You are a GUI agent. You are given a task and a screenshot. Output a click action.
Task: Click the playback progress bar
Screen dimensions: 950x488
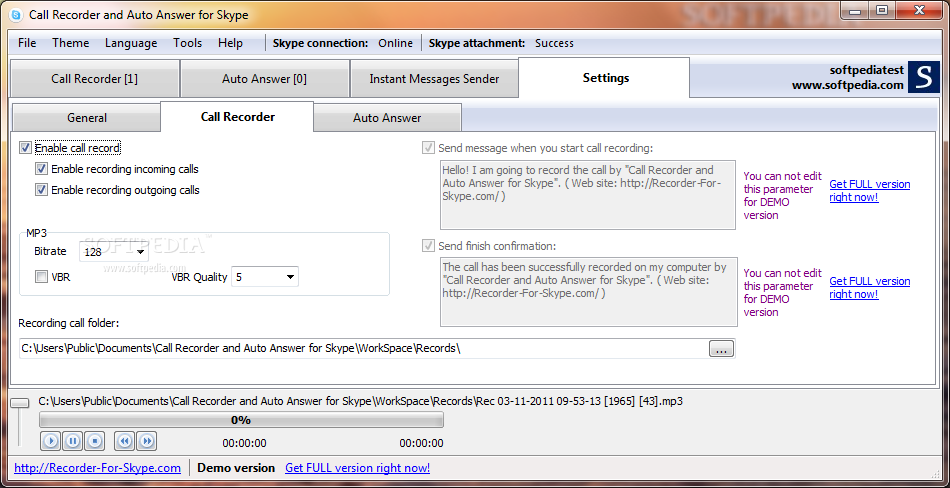pyautogui.click(x=241, y=420)
